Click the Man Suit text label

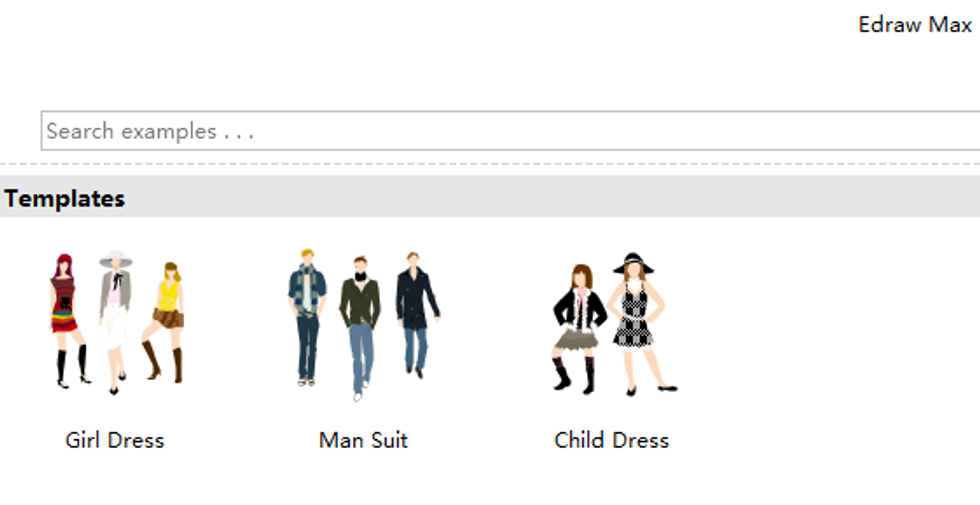[363, 440]
